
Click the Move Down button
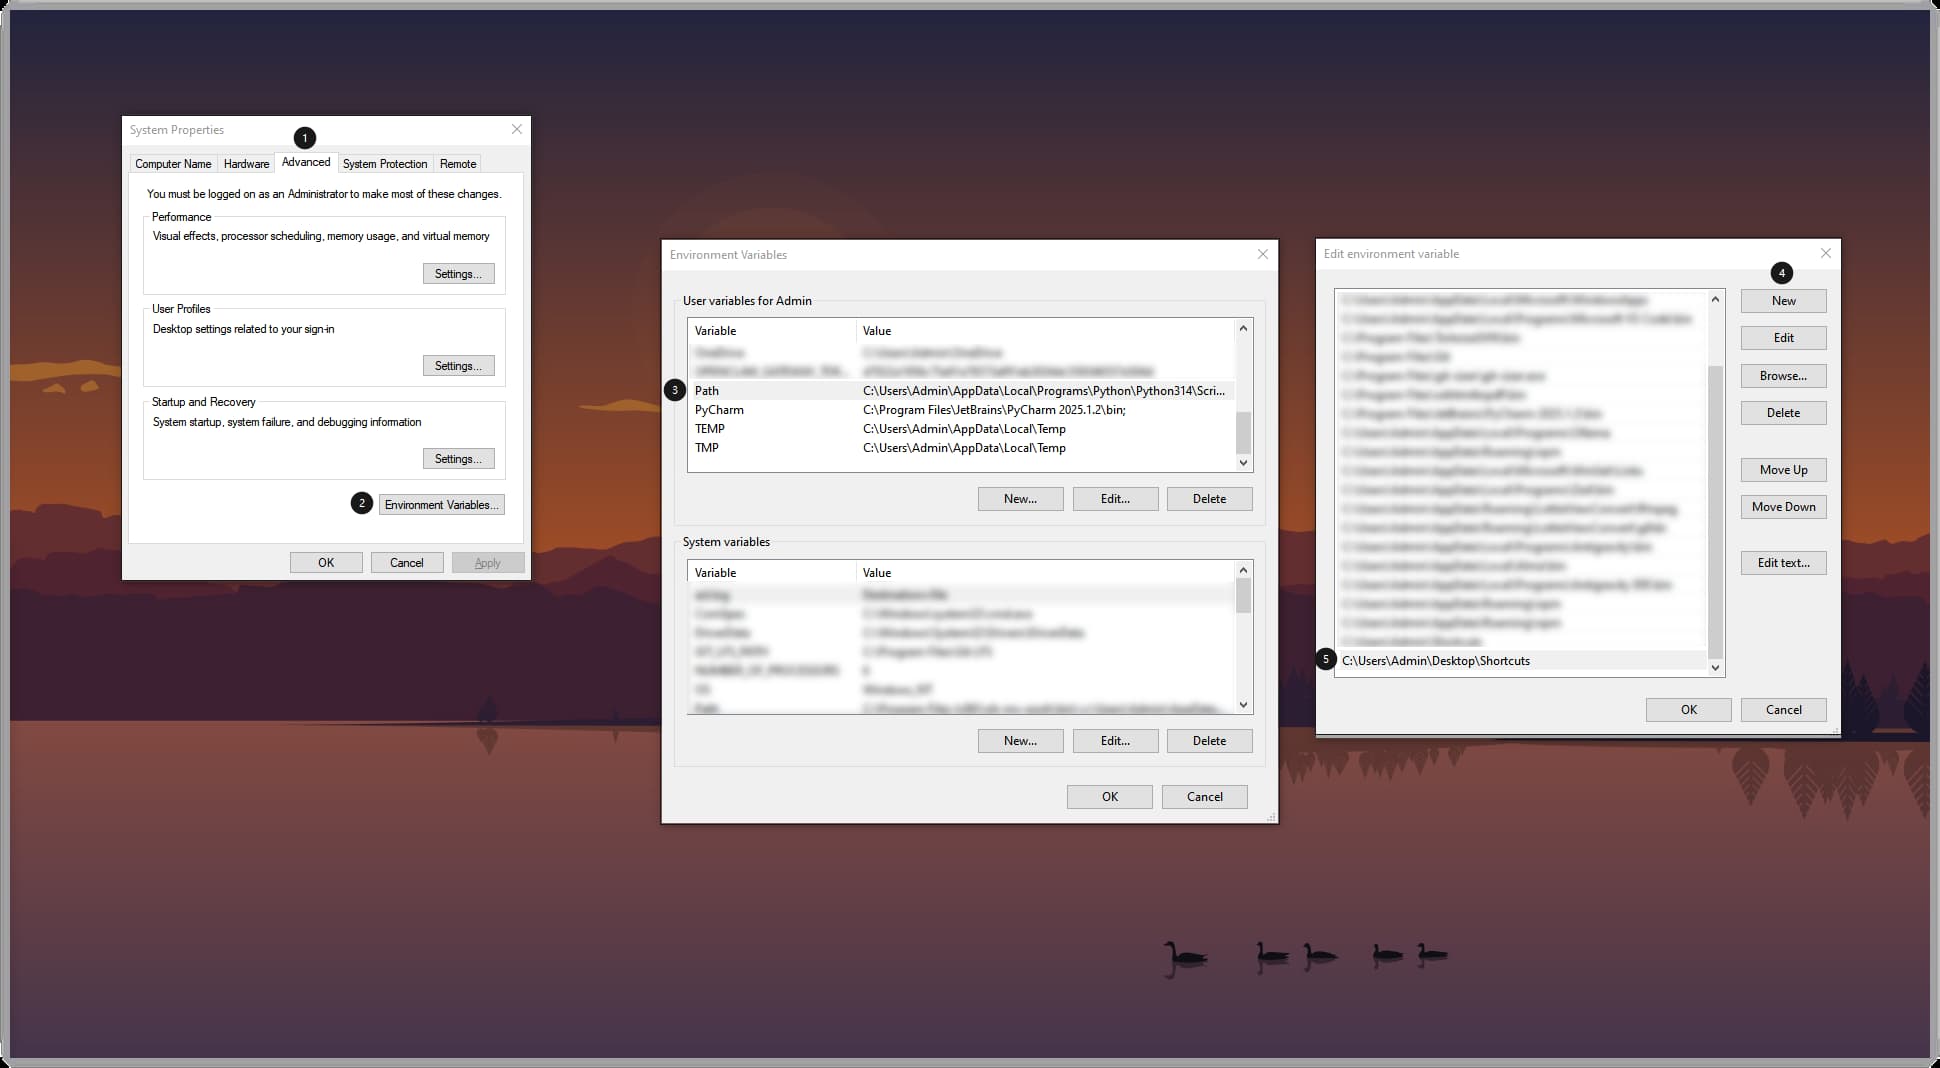tap(1784, 507)
